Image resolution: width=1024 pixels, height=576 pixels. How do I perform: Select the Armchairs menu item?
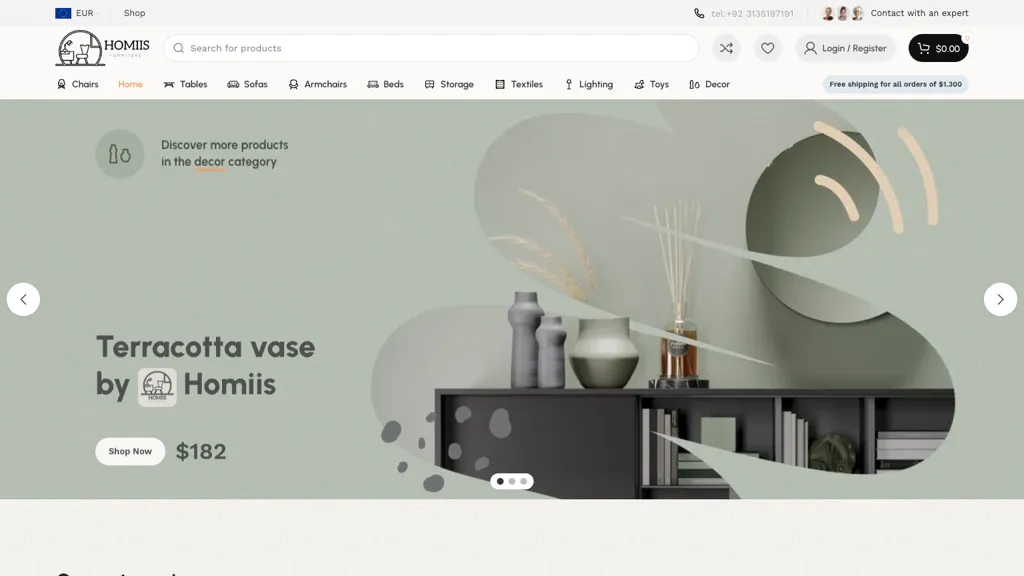[x=318, y=84]
